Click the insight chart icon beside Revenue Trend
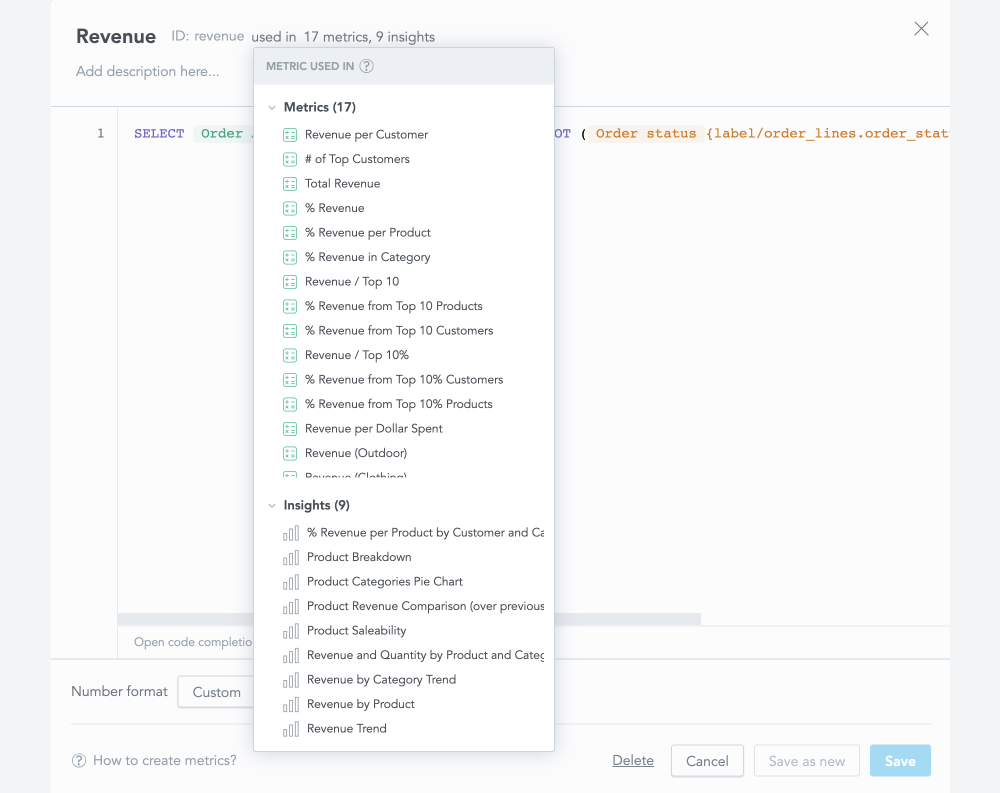This screenshot has width=1000, height=793. pos(291,728)
